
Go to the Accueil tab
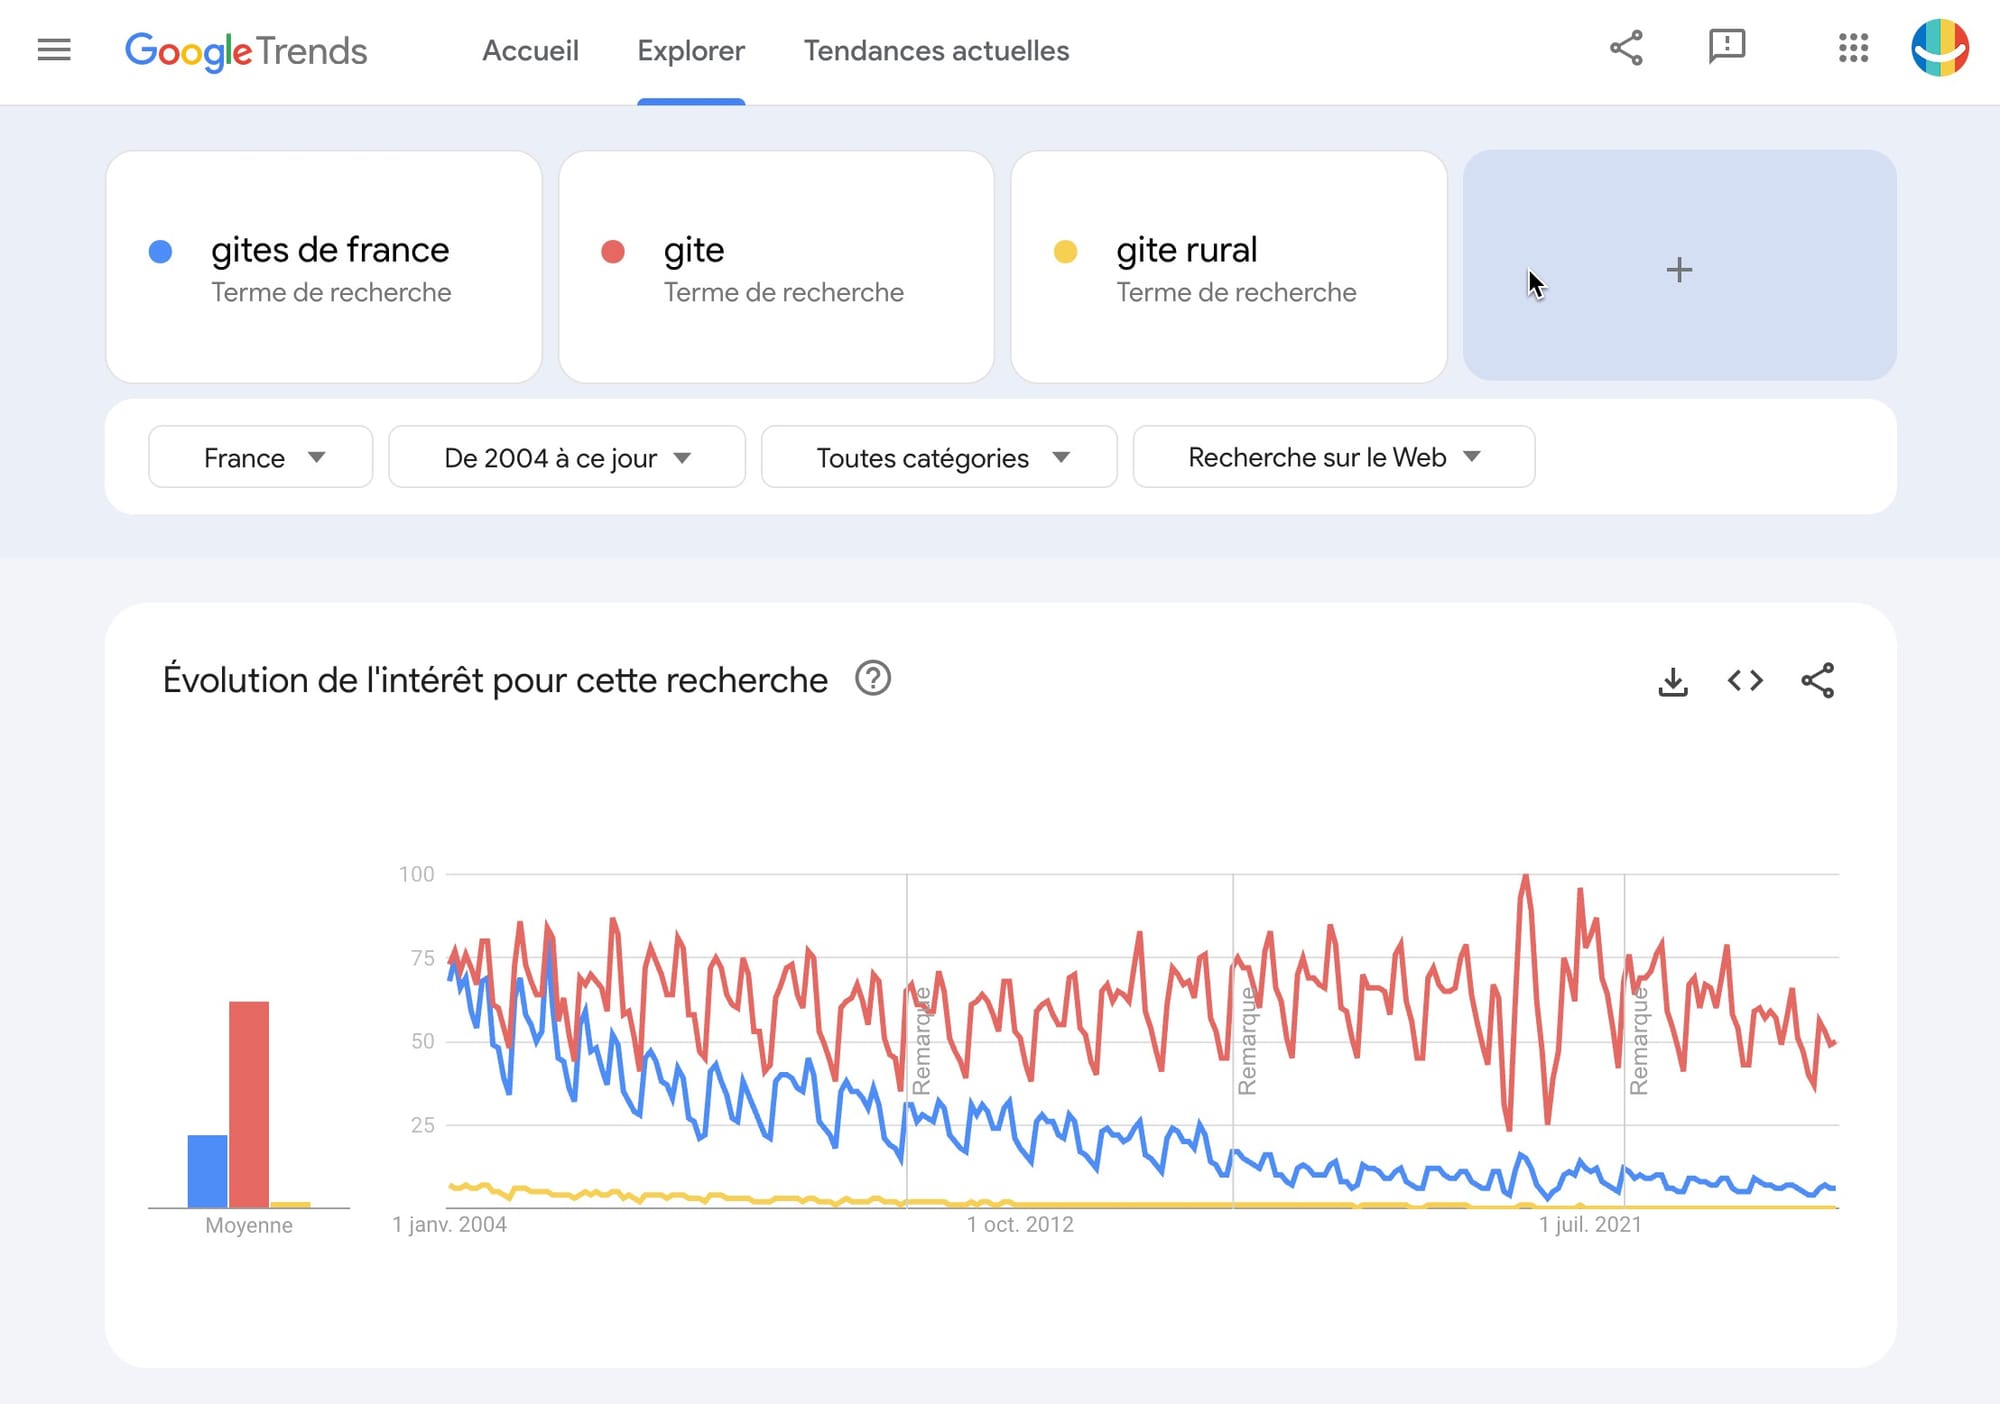coord(530,51)
